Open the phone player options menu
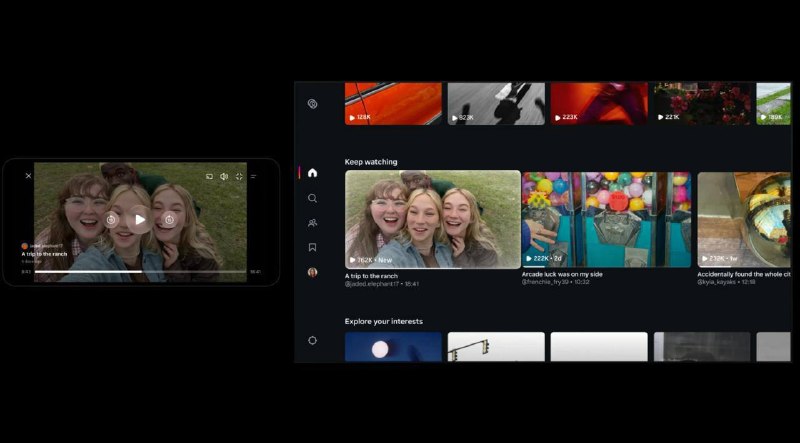The image size is (800, 443). [254, 177]
